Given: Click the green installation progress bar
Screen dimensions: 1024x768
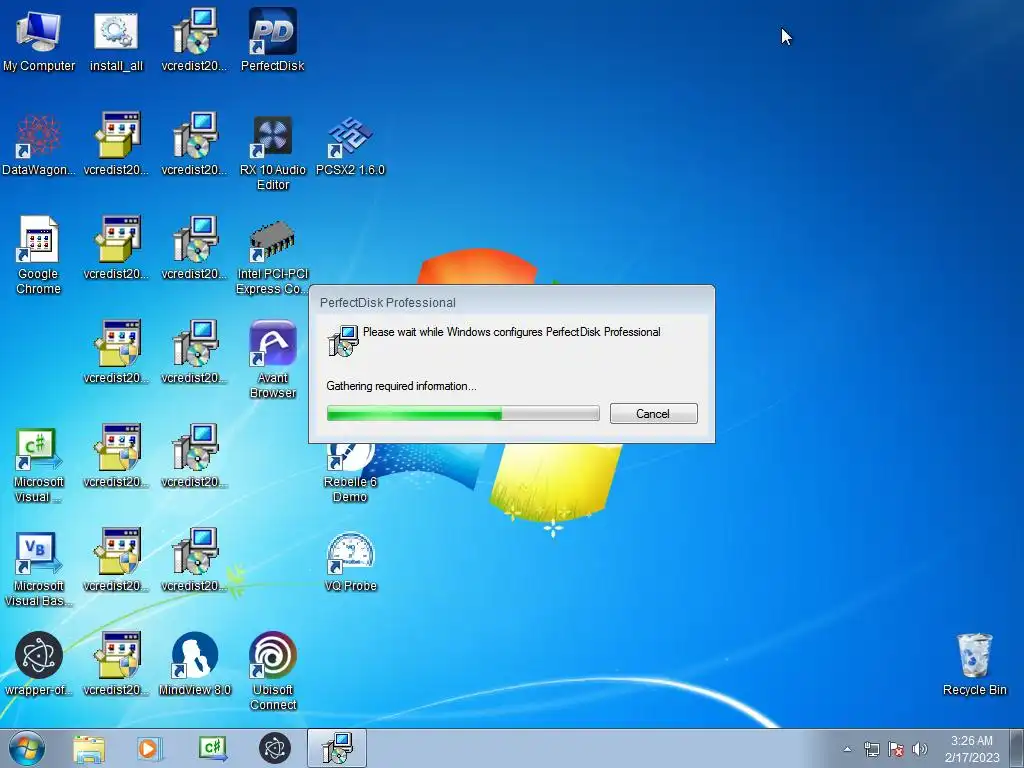Looking at the screenshot, I should (463, 413).
